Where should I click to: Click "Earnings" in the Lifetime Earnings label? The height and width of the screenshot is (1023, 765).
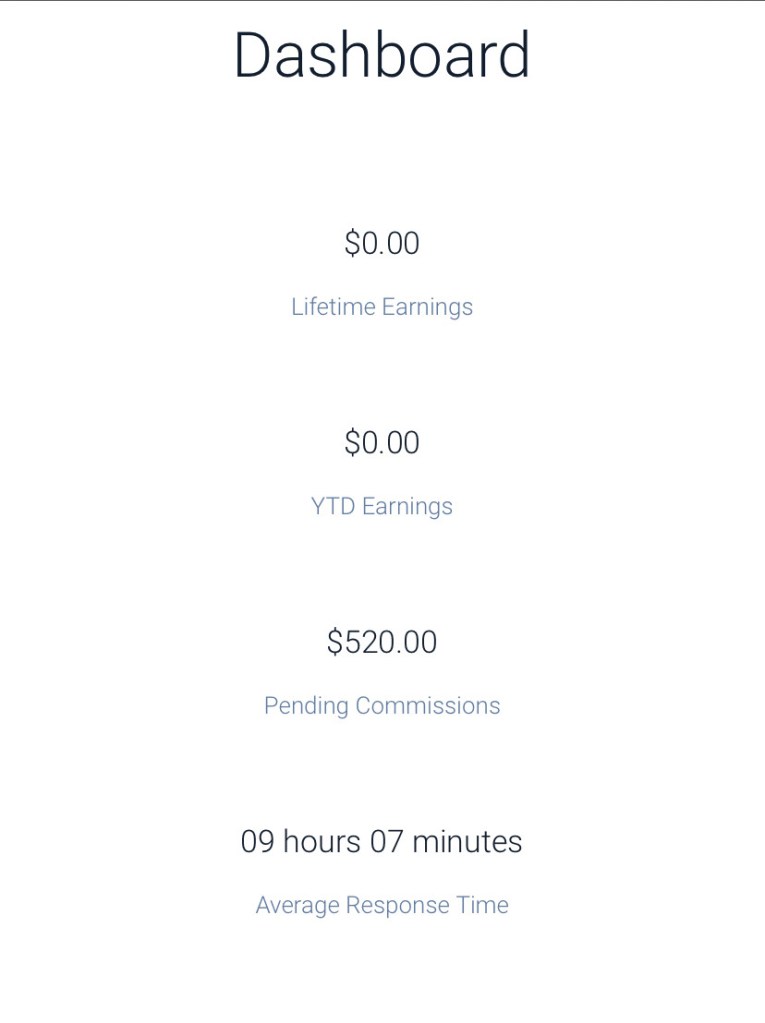[427, 306]
